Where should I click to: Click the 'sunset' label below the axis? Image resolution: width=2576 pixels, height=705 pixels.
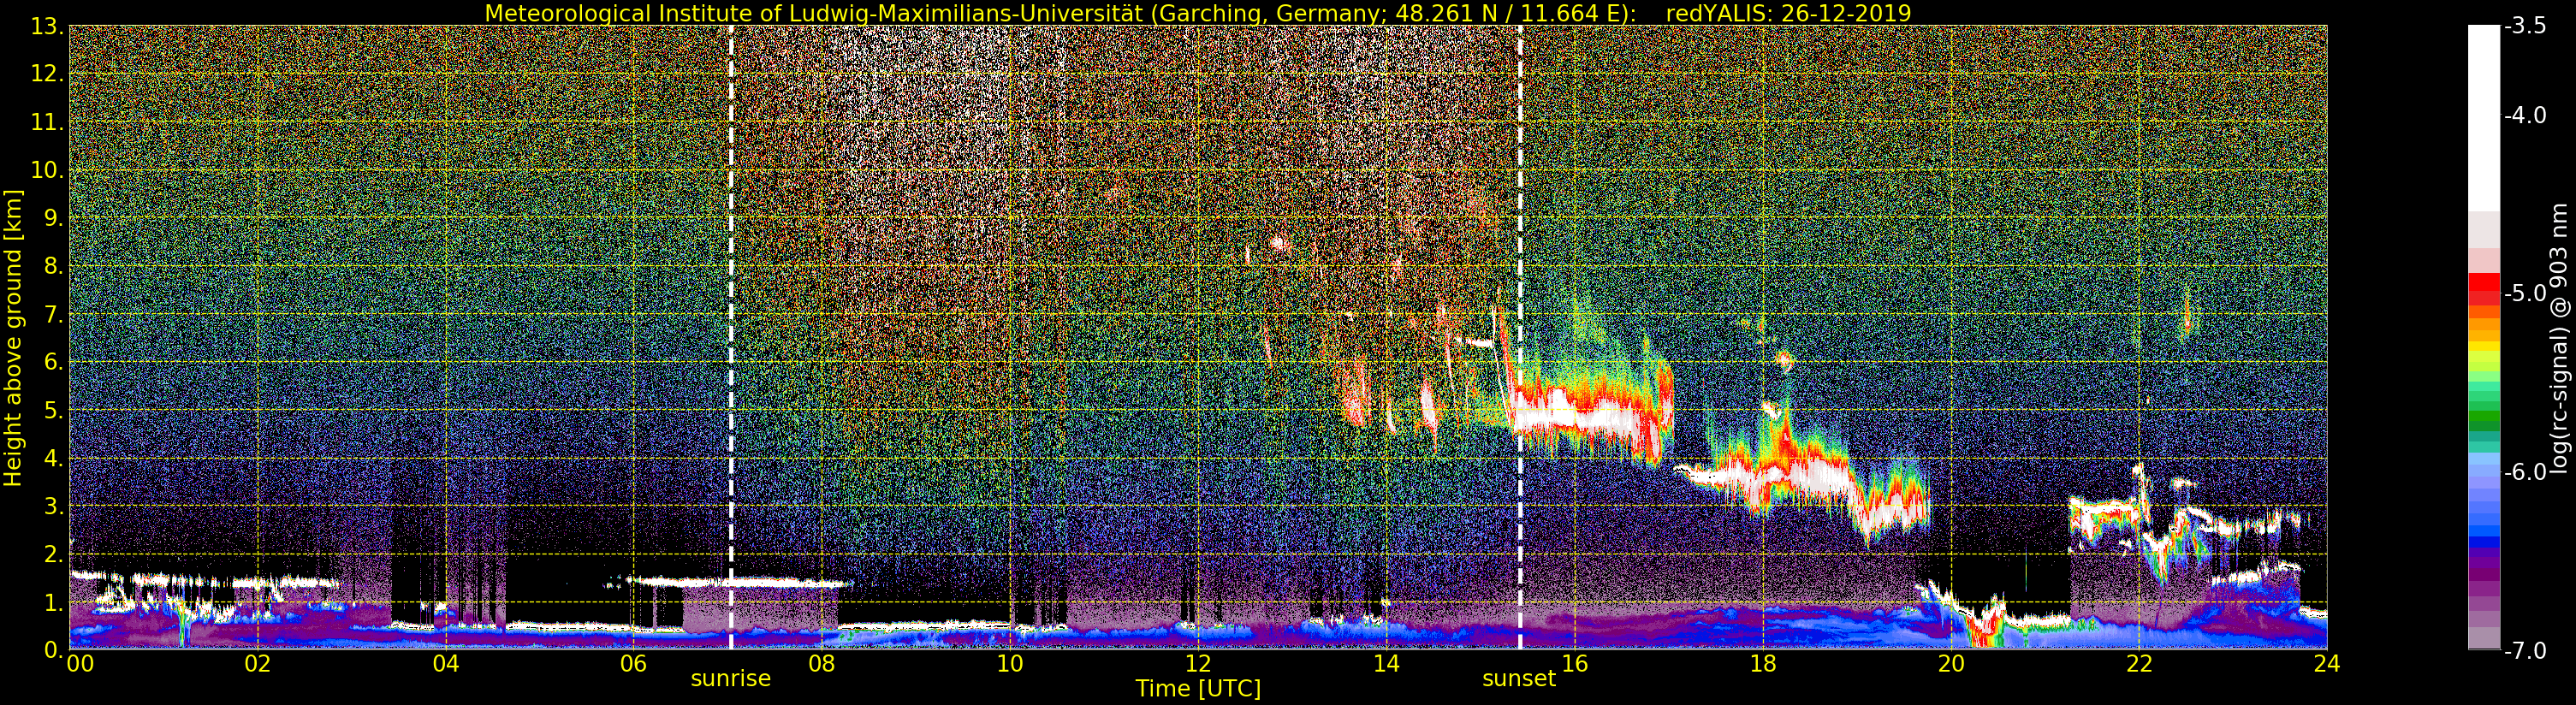[x=1519, y=679]
